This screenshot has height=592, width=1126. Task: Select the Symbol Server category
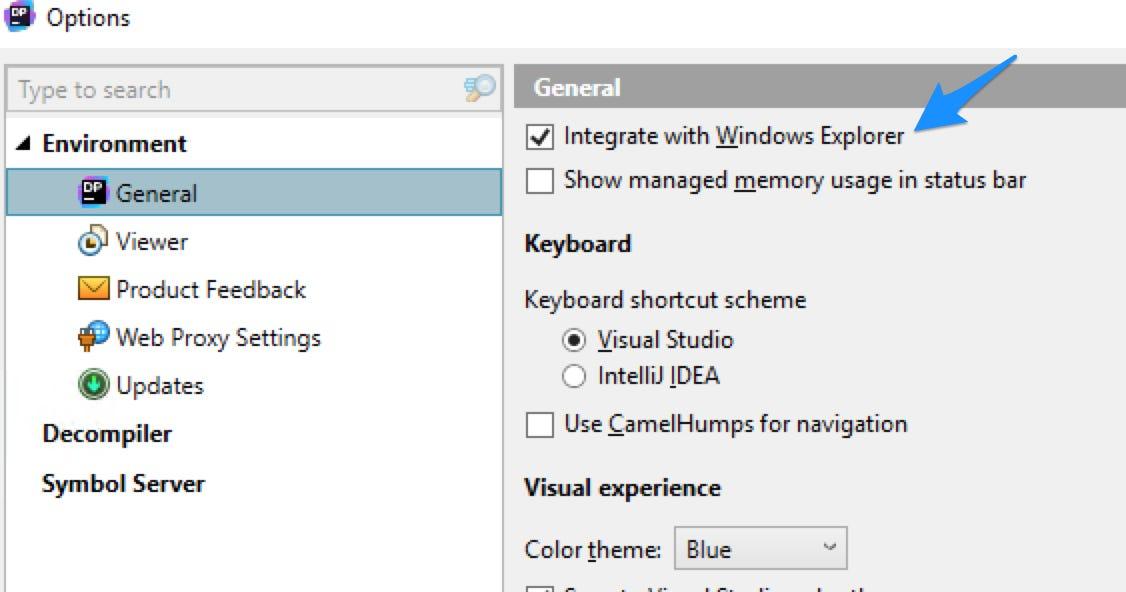coord(123,483)
